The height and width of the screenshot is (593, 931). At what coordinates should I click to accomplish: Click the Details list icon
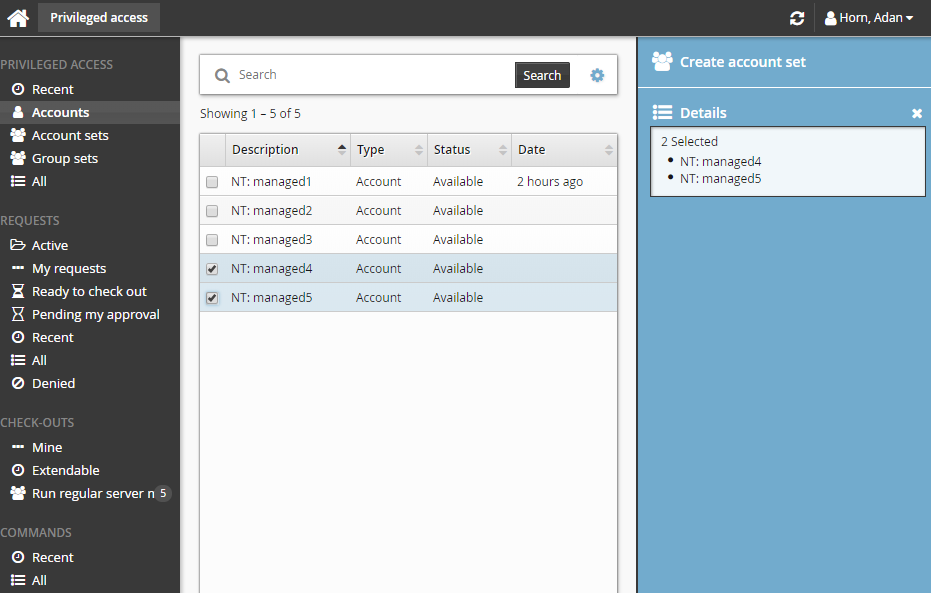coord(662,113)
